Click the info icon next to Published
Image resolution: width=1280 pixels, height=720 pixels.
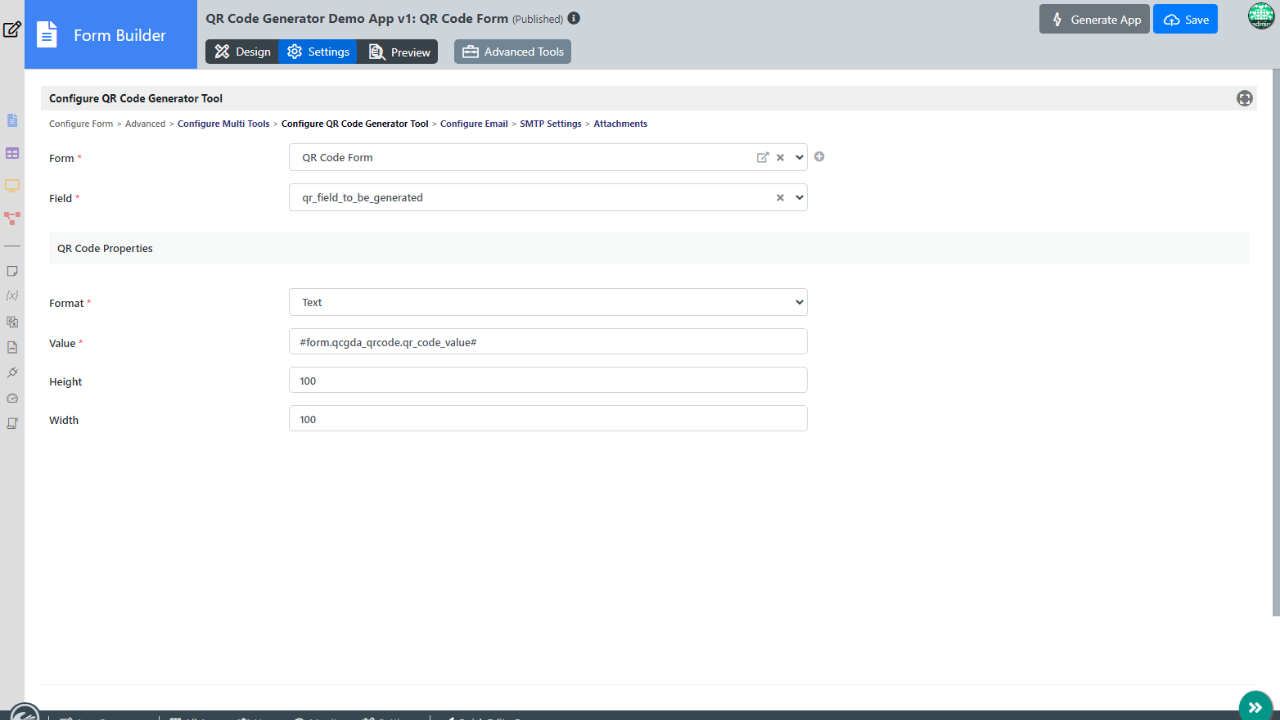(x=574, y=18)
